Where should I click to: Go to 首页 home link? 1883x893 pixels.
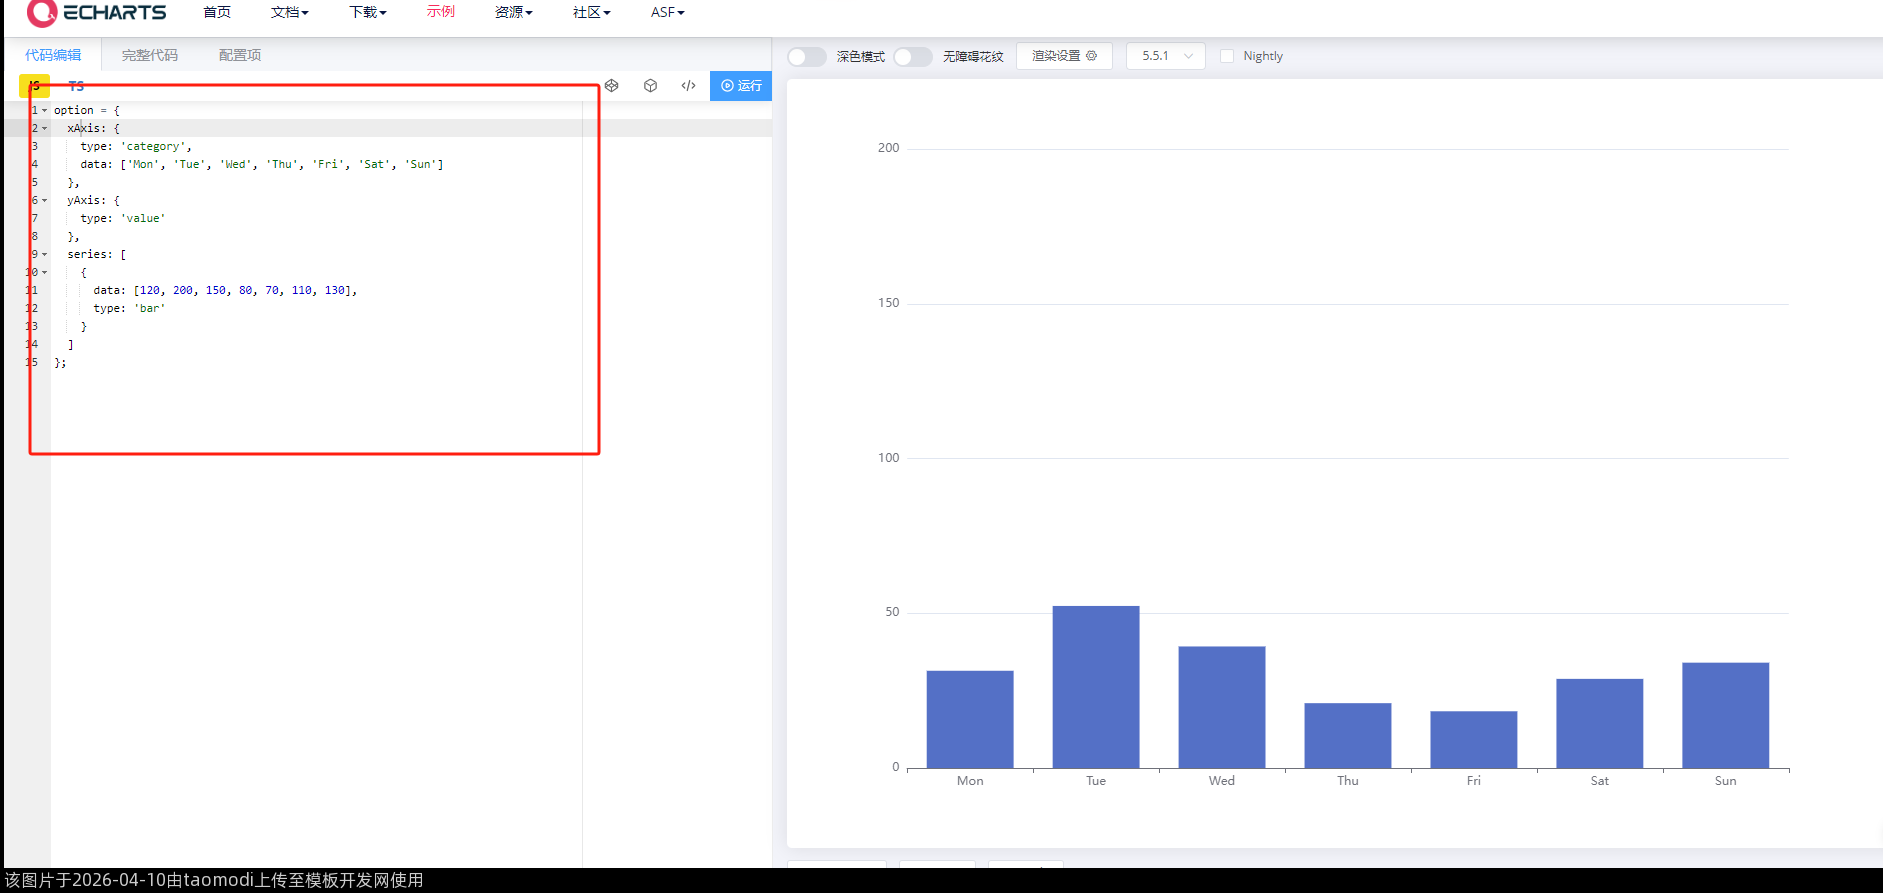[216, 12]
